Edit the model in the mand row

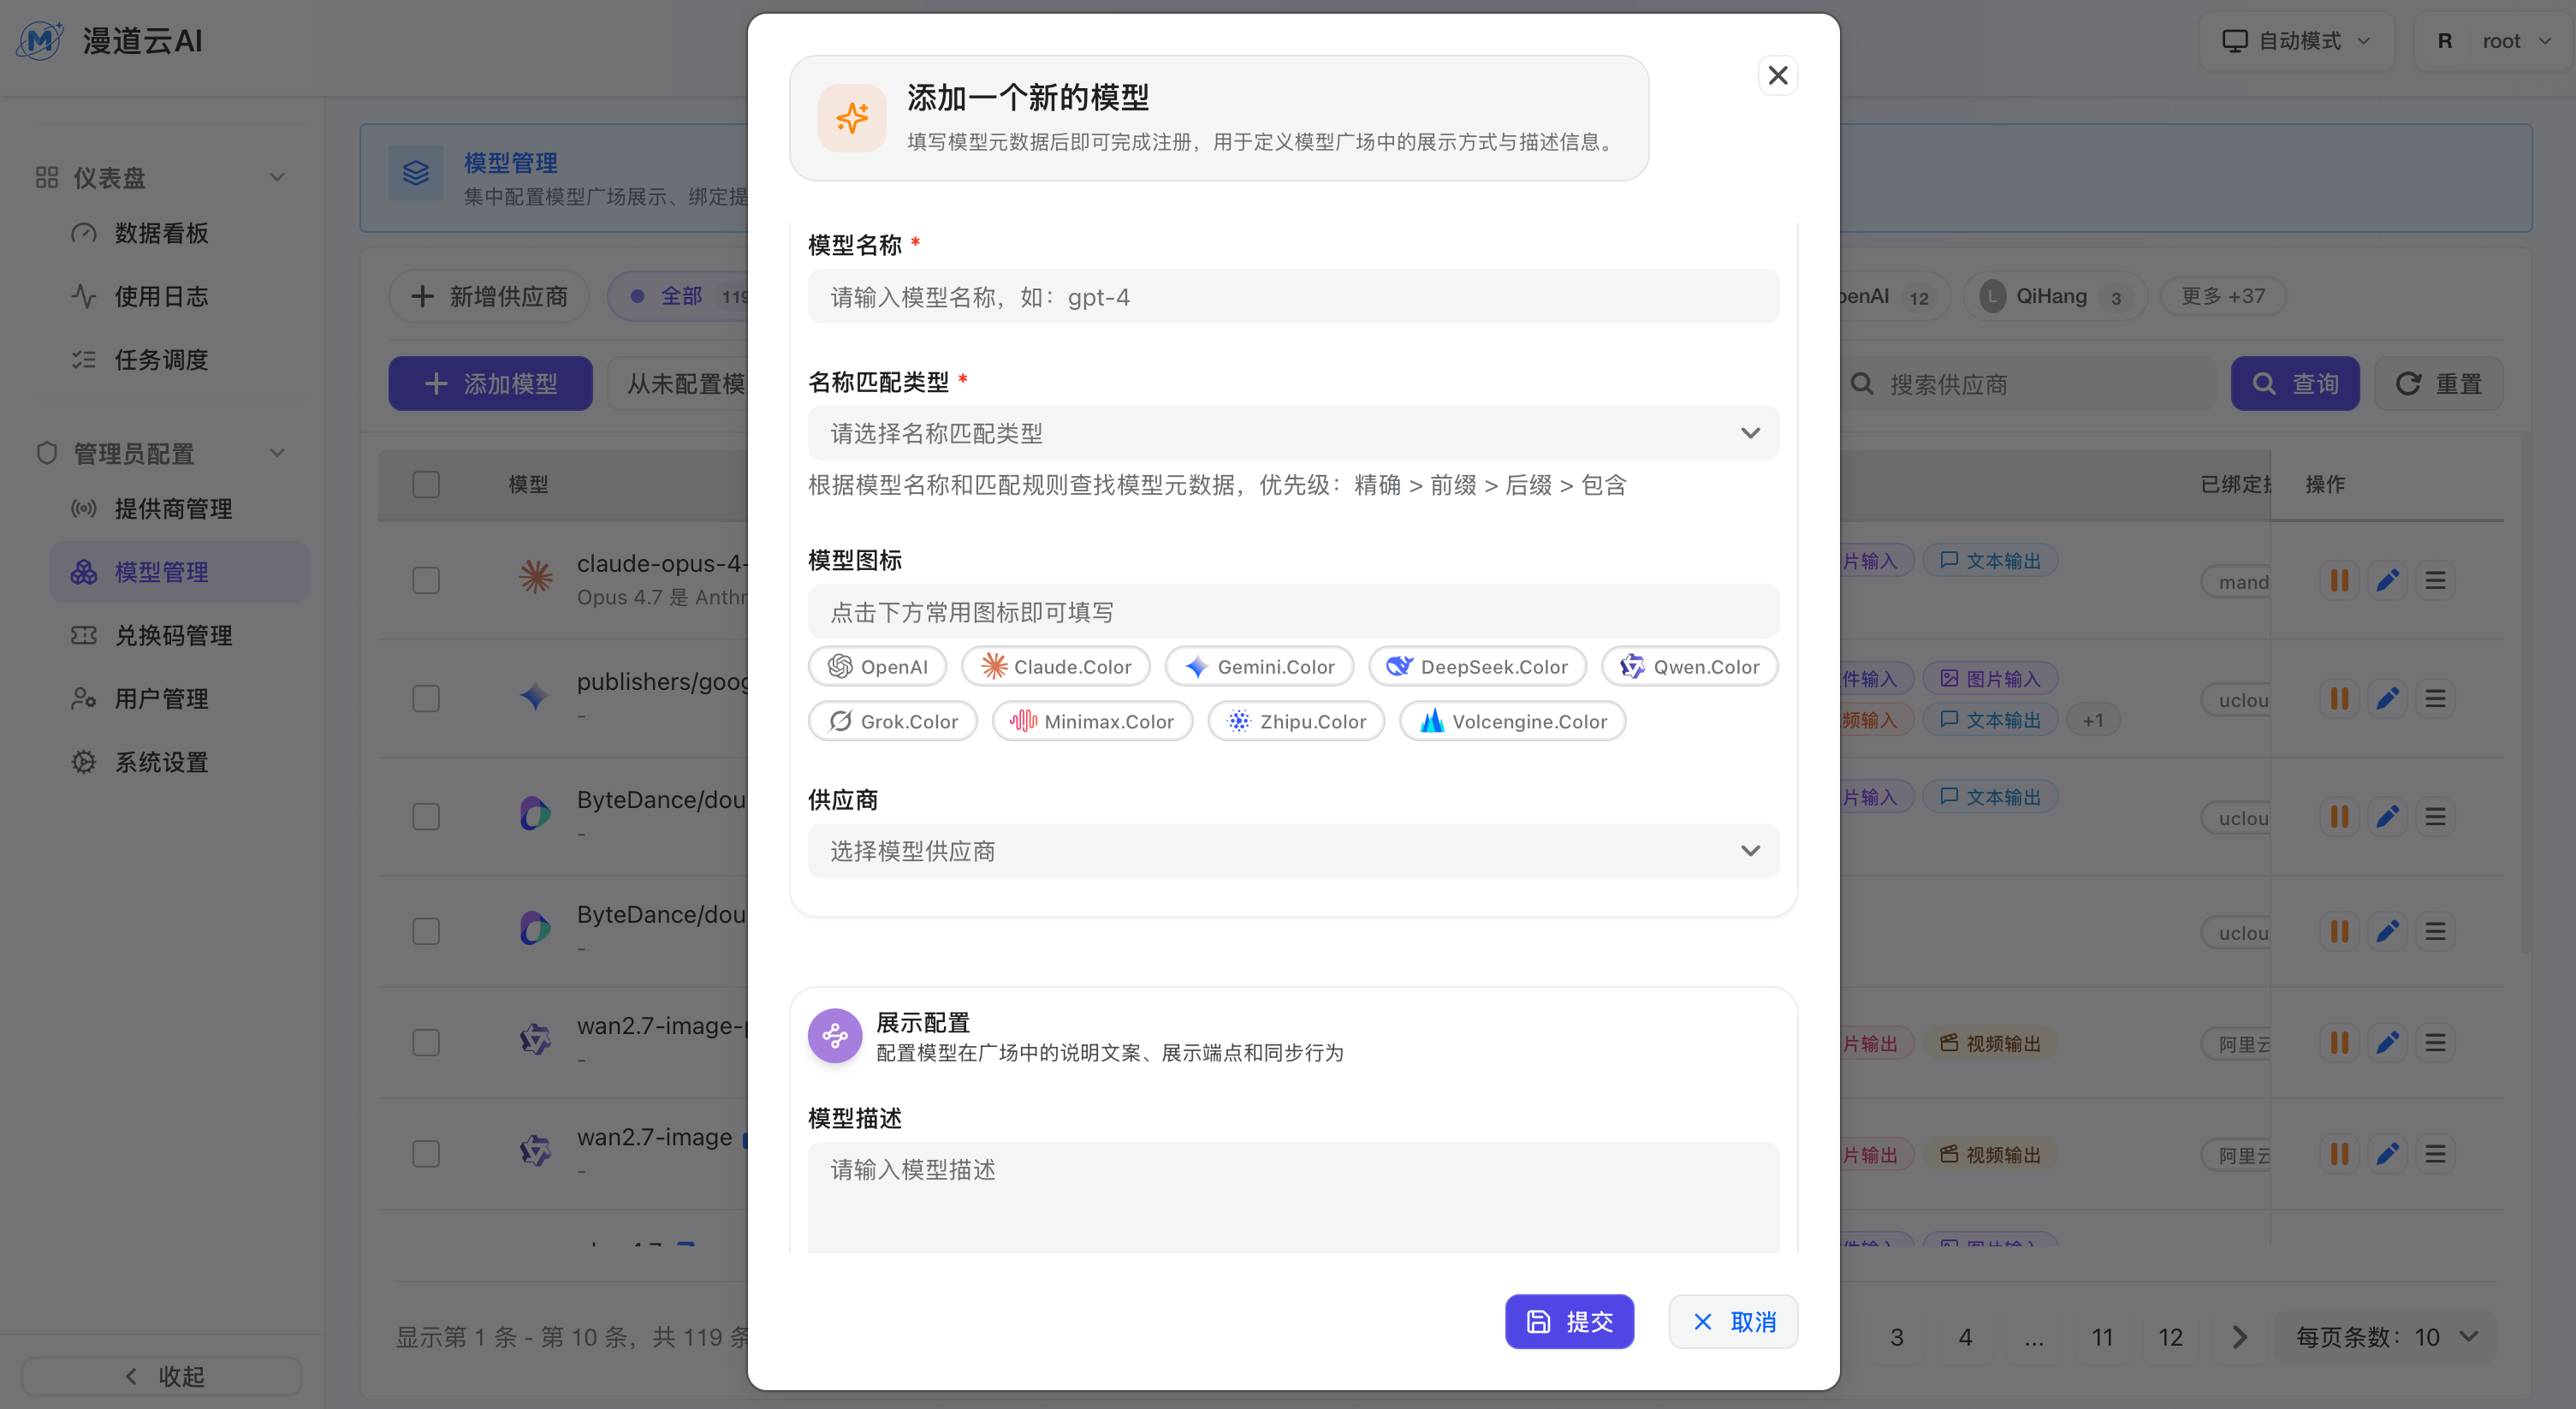coord(2387,581)
